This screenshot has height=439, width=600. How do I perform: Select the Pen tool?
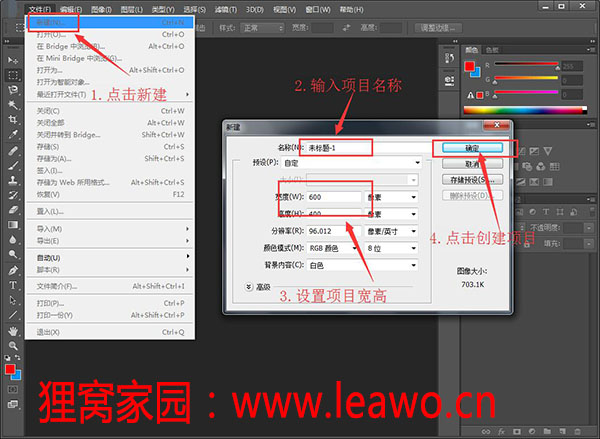(x=13, y=270)
